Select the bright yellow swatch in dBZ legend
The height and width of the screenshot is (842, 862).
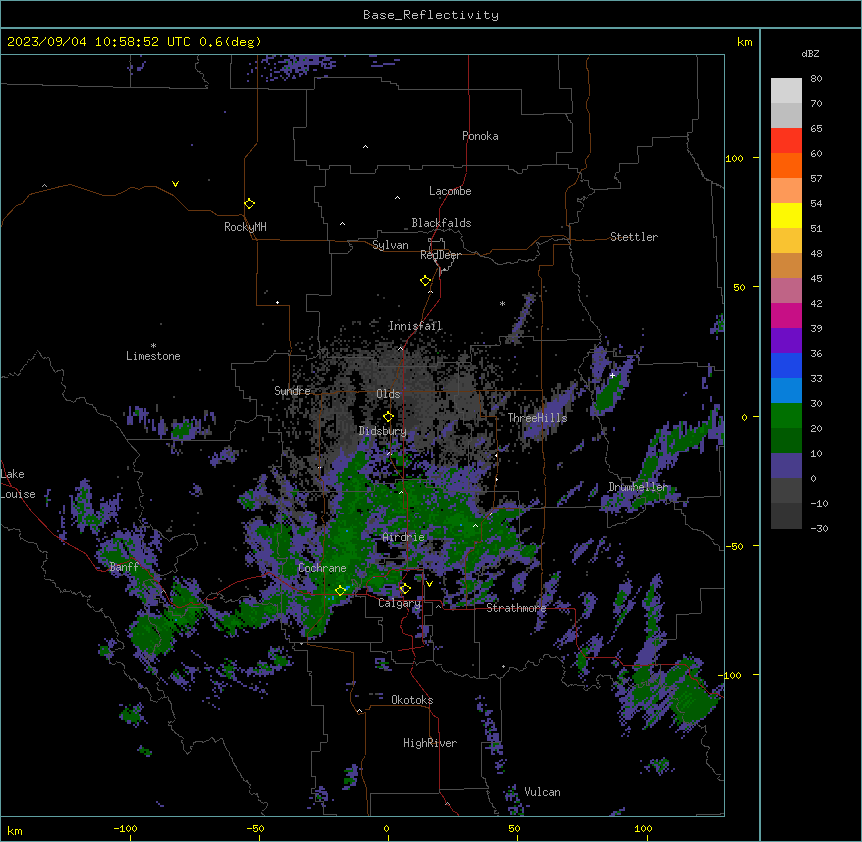[786, 215]
